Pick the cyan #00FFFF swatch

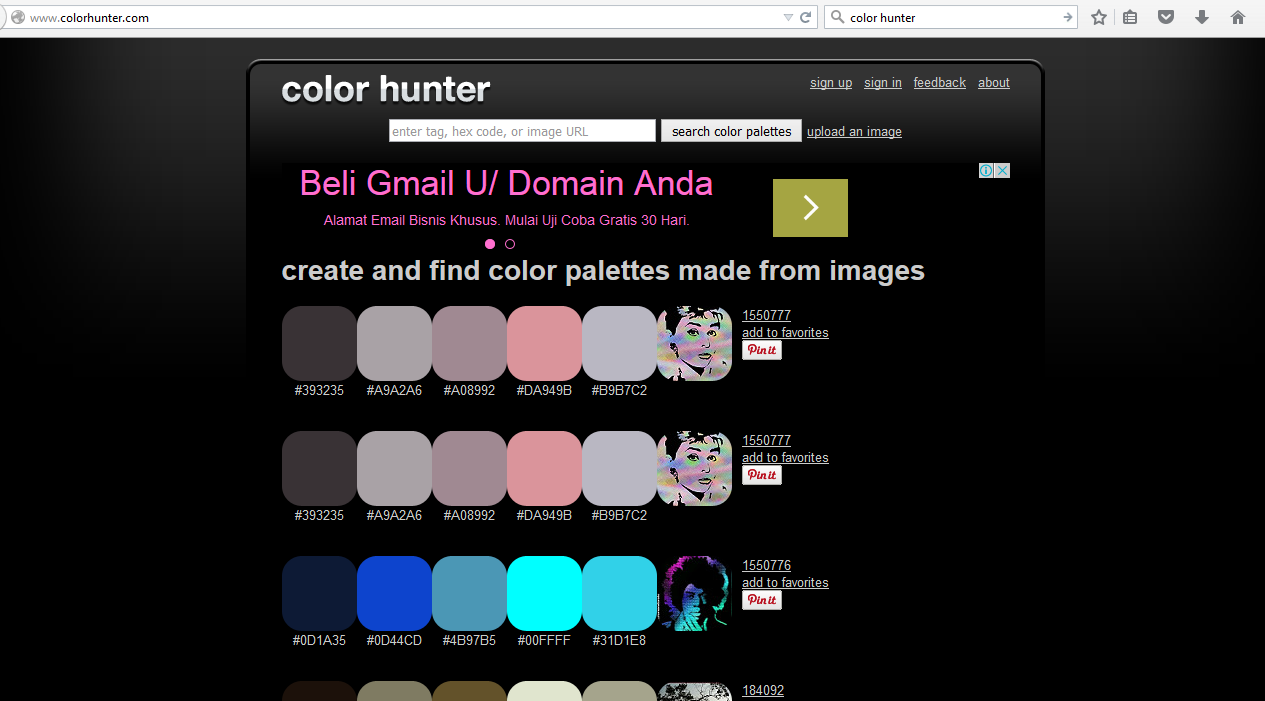pos(544,593)
